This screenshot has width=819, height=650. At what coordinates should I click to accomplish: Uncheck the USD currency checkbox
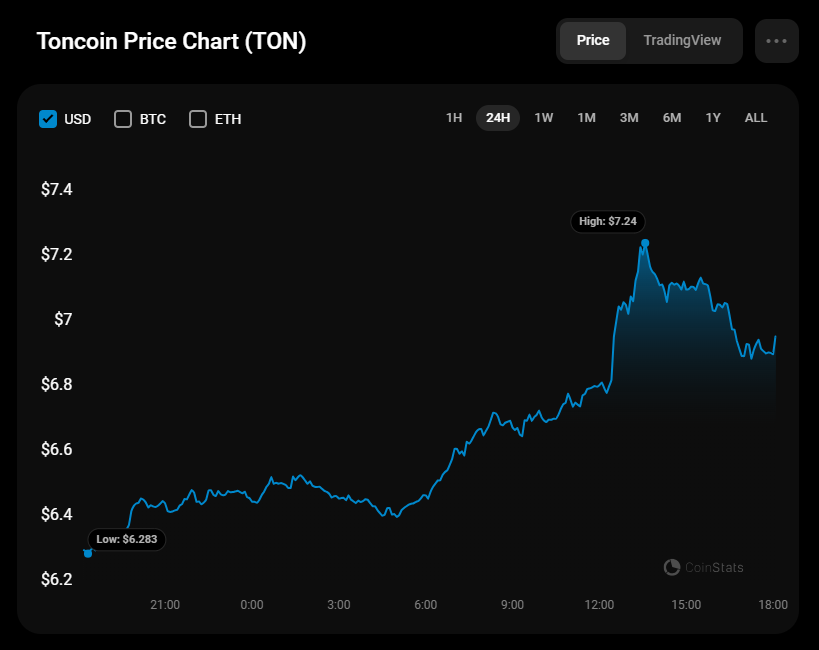(48, 119)
